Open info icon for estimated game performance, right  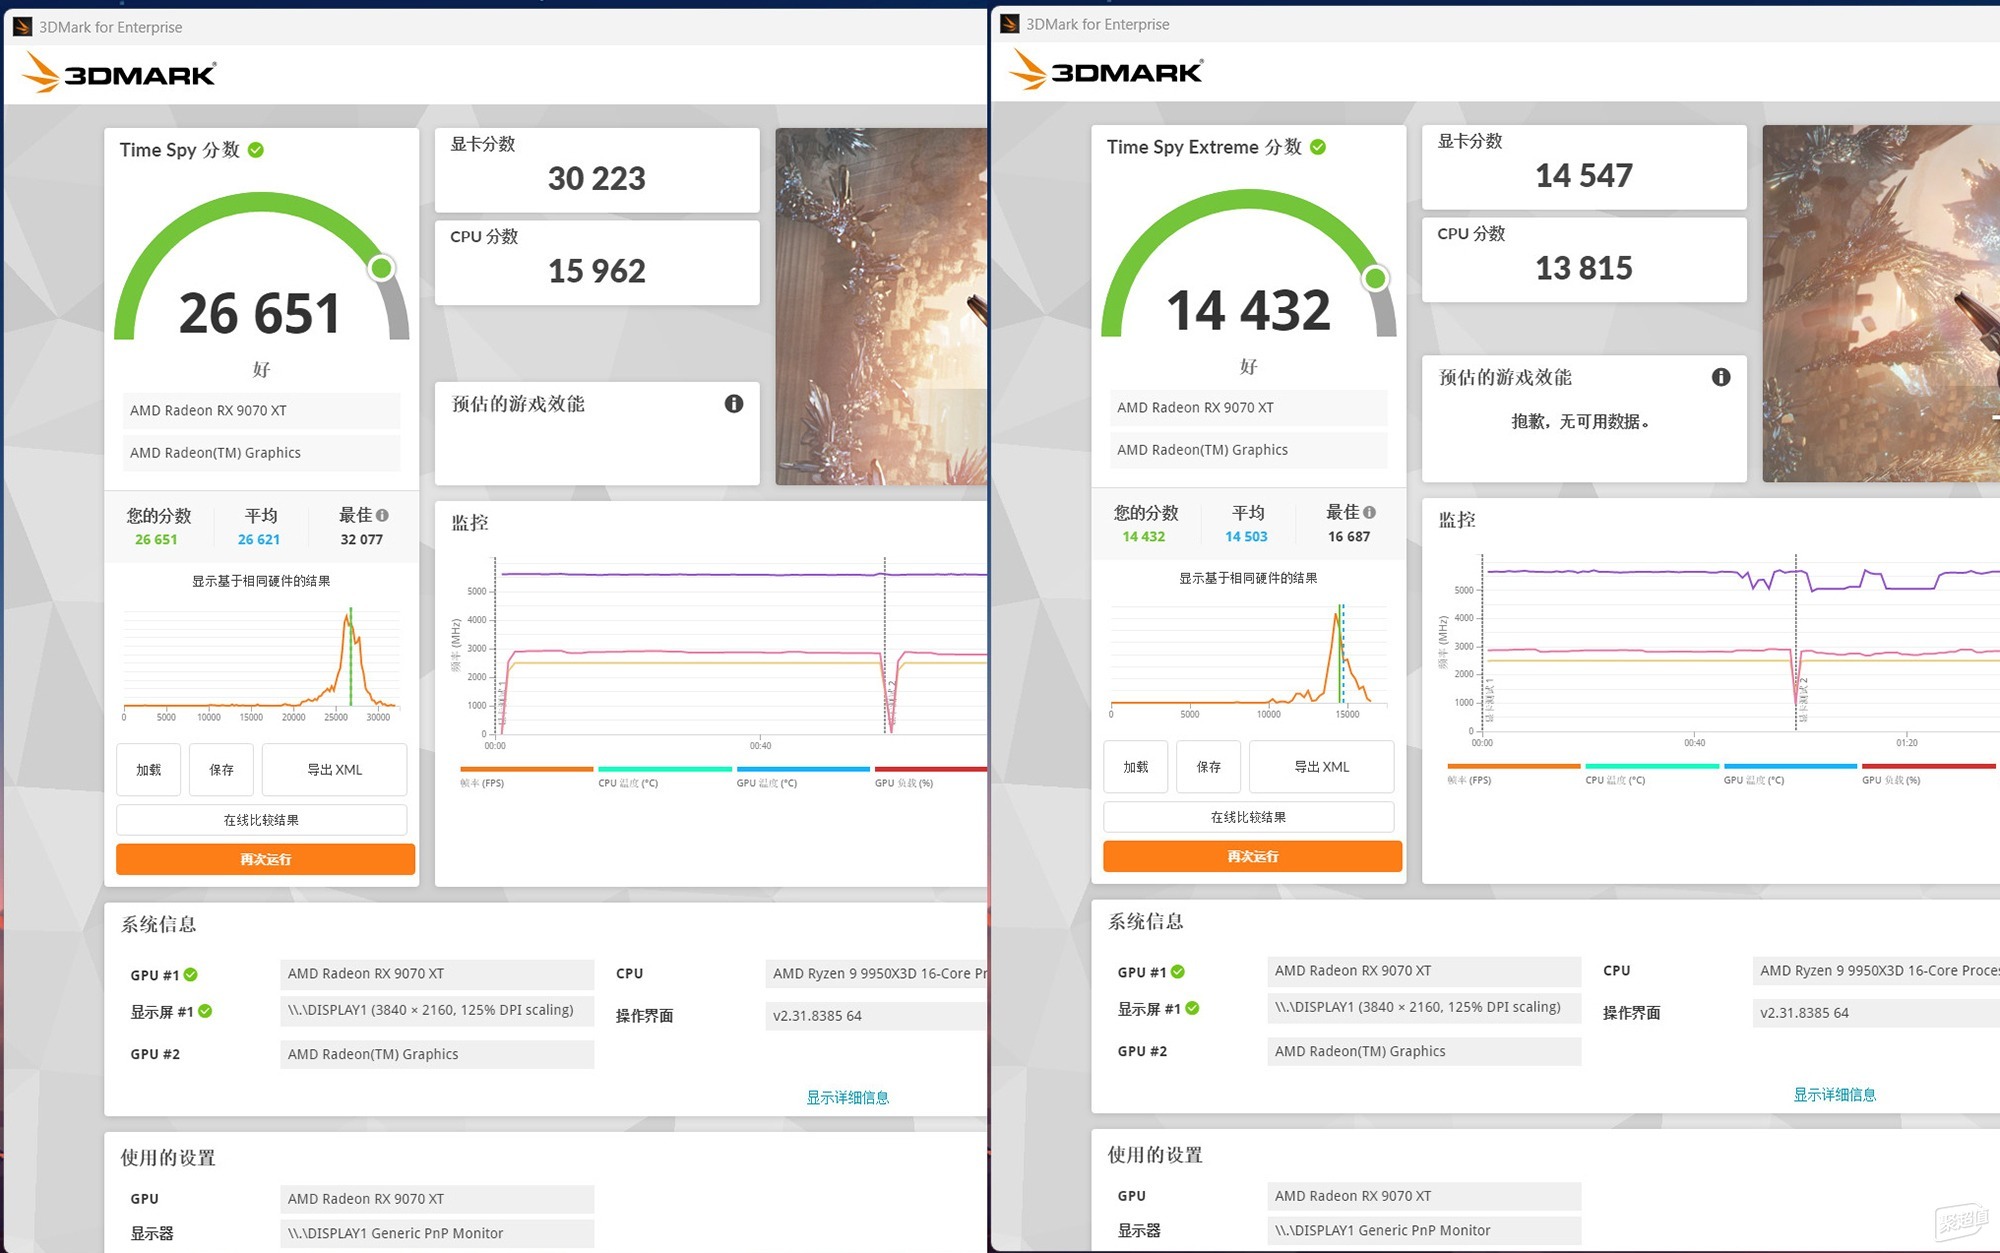pyautogui.click(x=1721, y=377)
